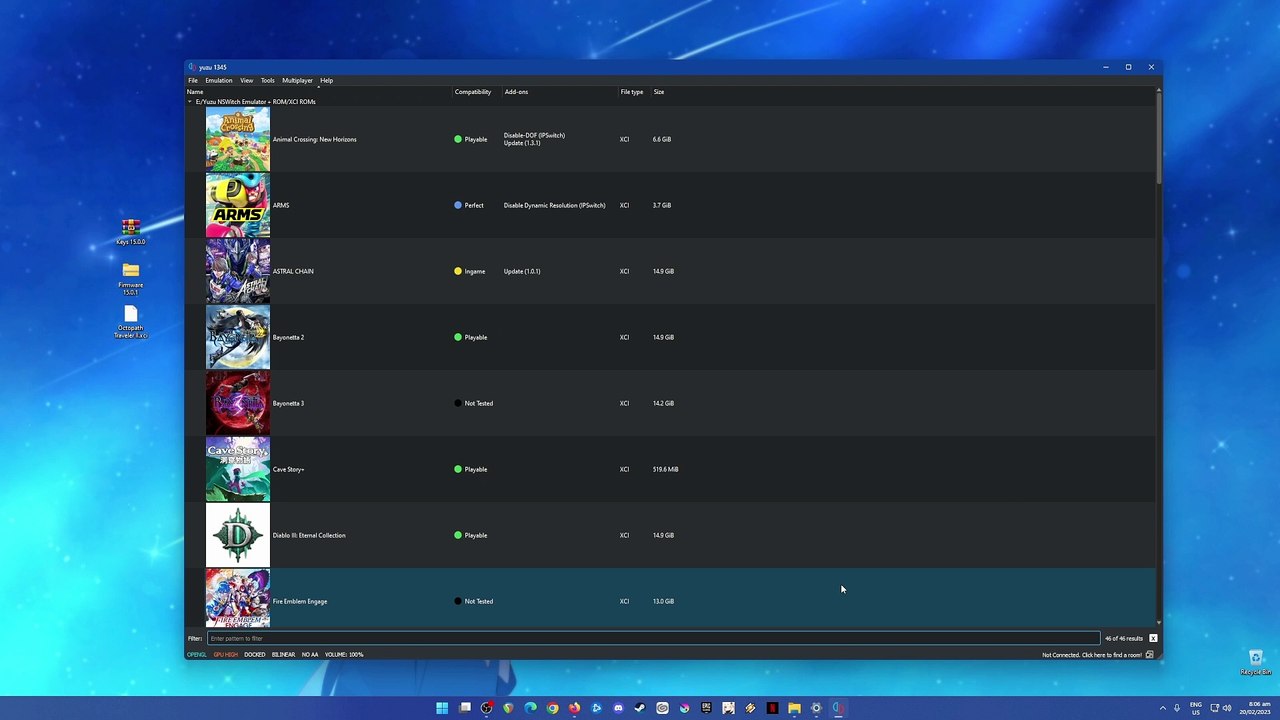Open the Firmware 15.0.1 folder on desktop
The width and height of the screenshot is (1280, 720).
131,279
